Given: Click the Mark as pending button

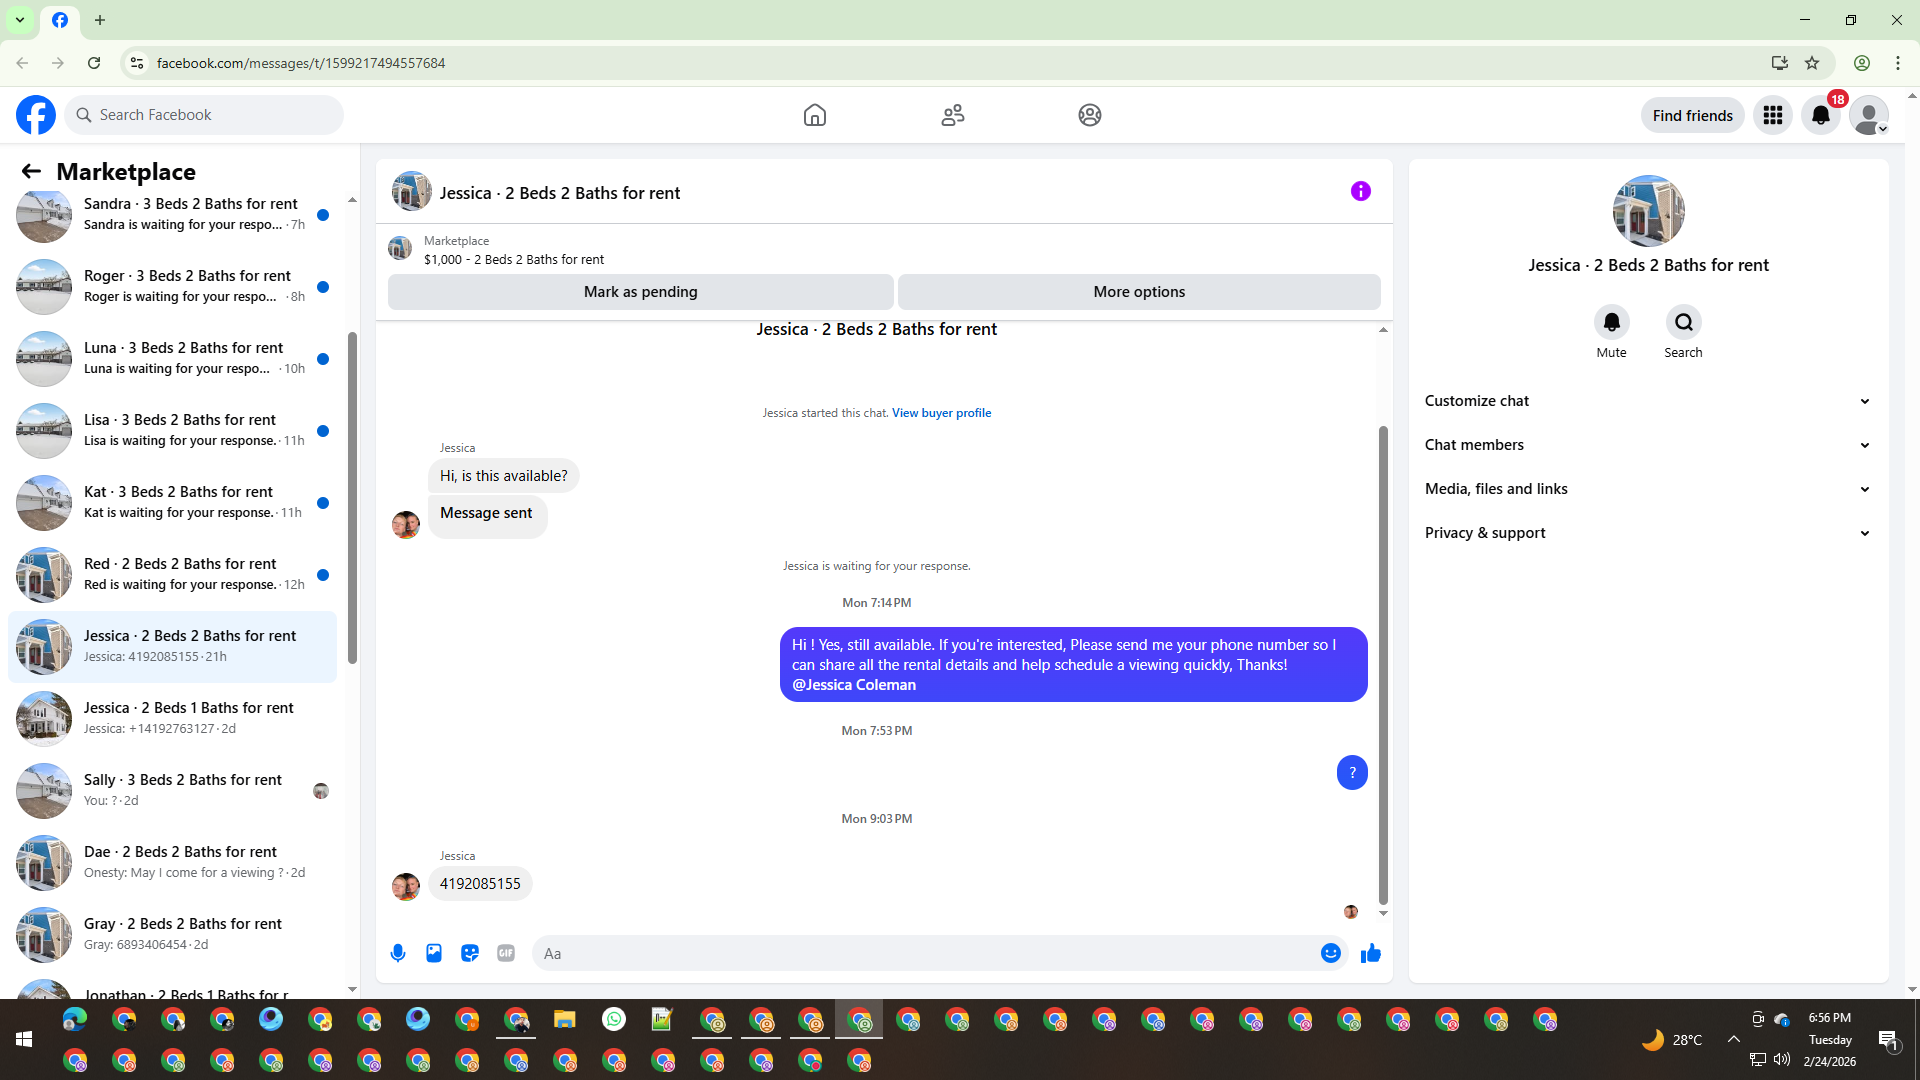Looking at the screenshot, I should coord(640,292).
